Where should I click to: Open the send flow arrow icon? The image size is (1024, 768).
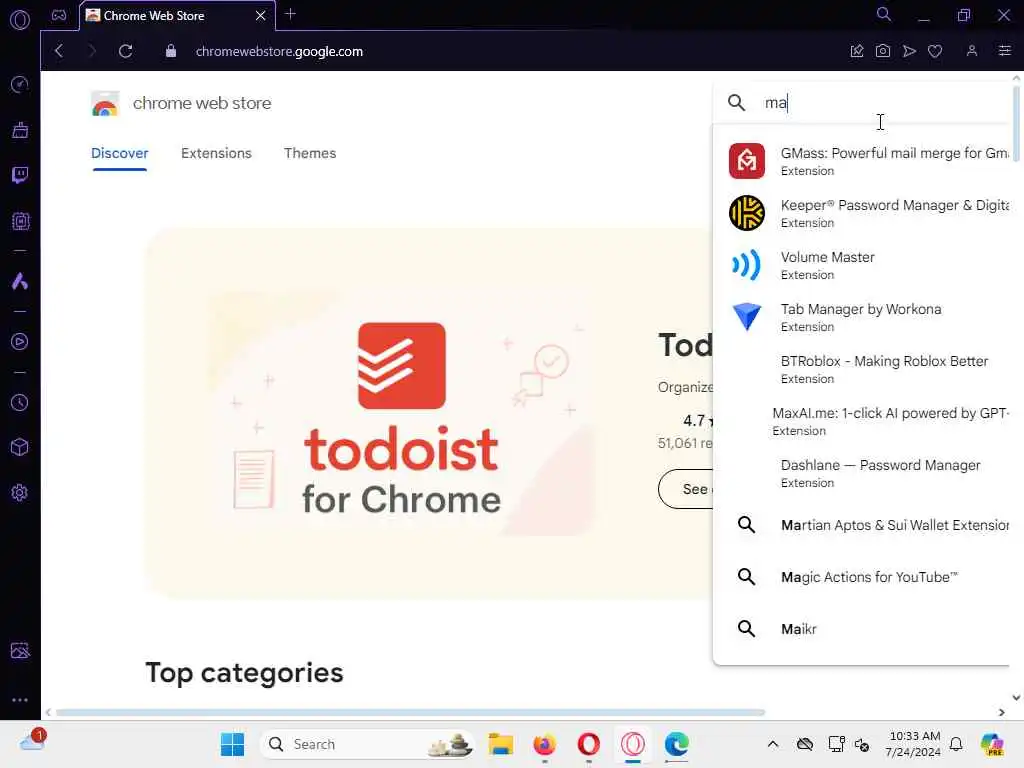pos(909,51)
